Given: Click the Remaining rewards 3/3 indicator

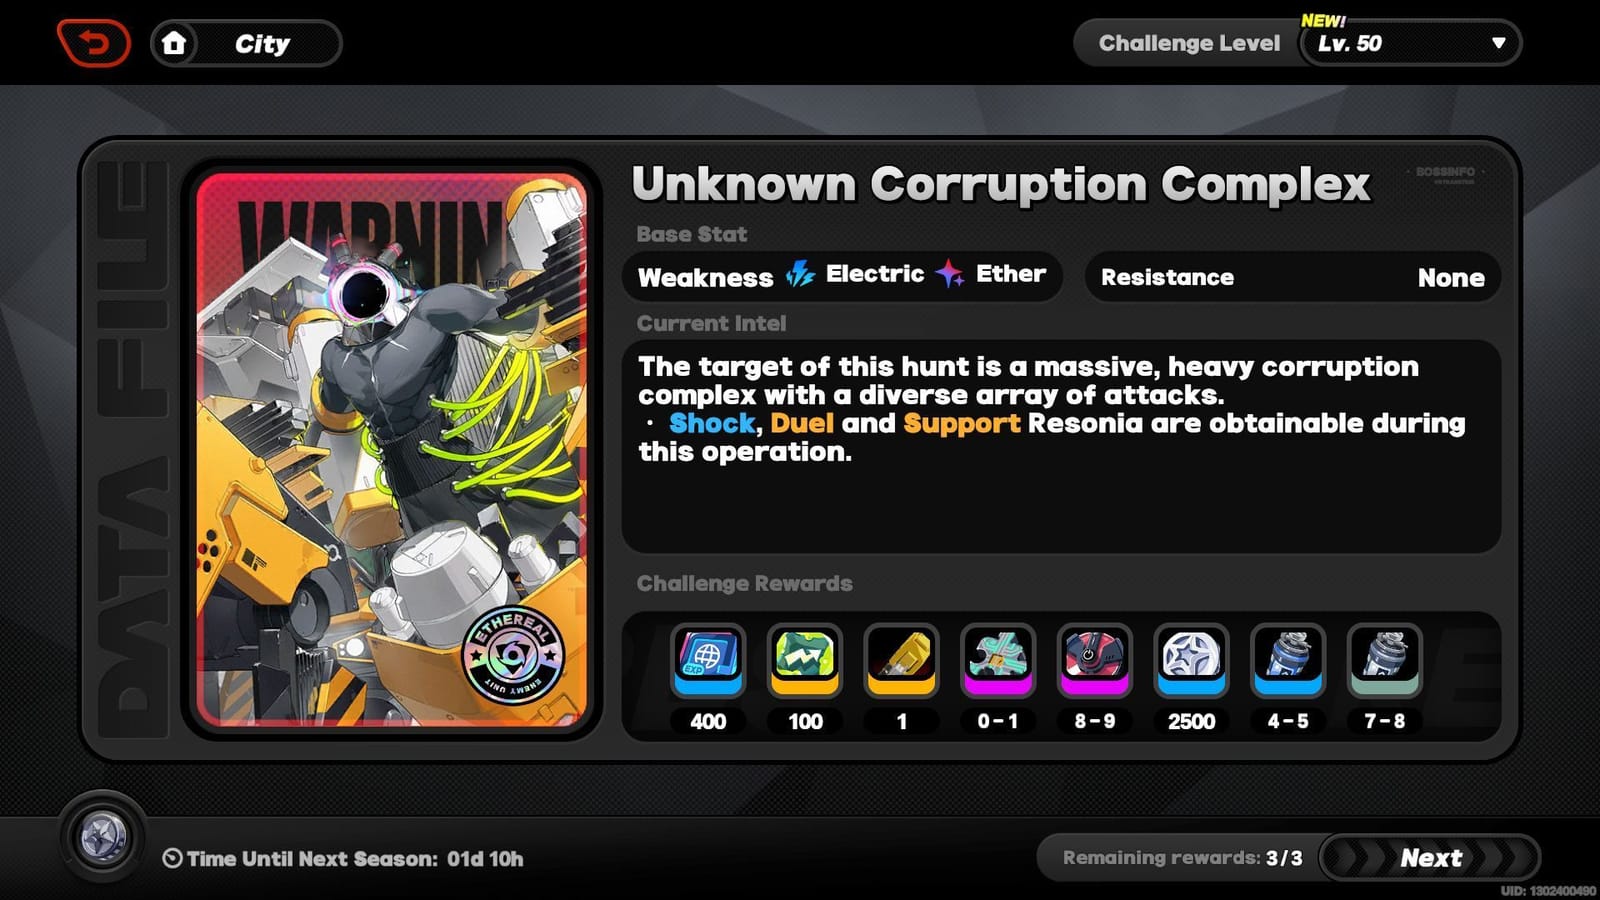Looking at the screenshot, I should point(1183,858).
